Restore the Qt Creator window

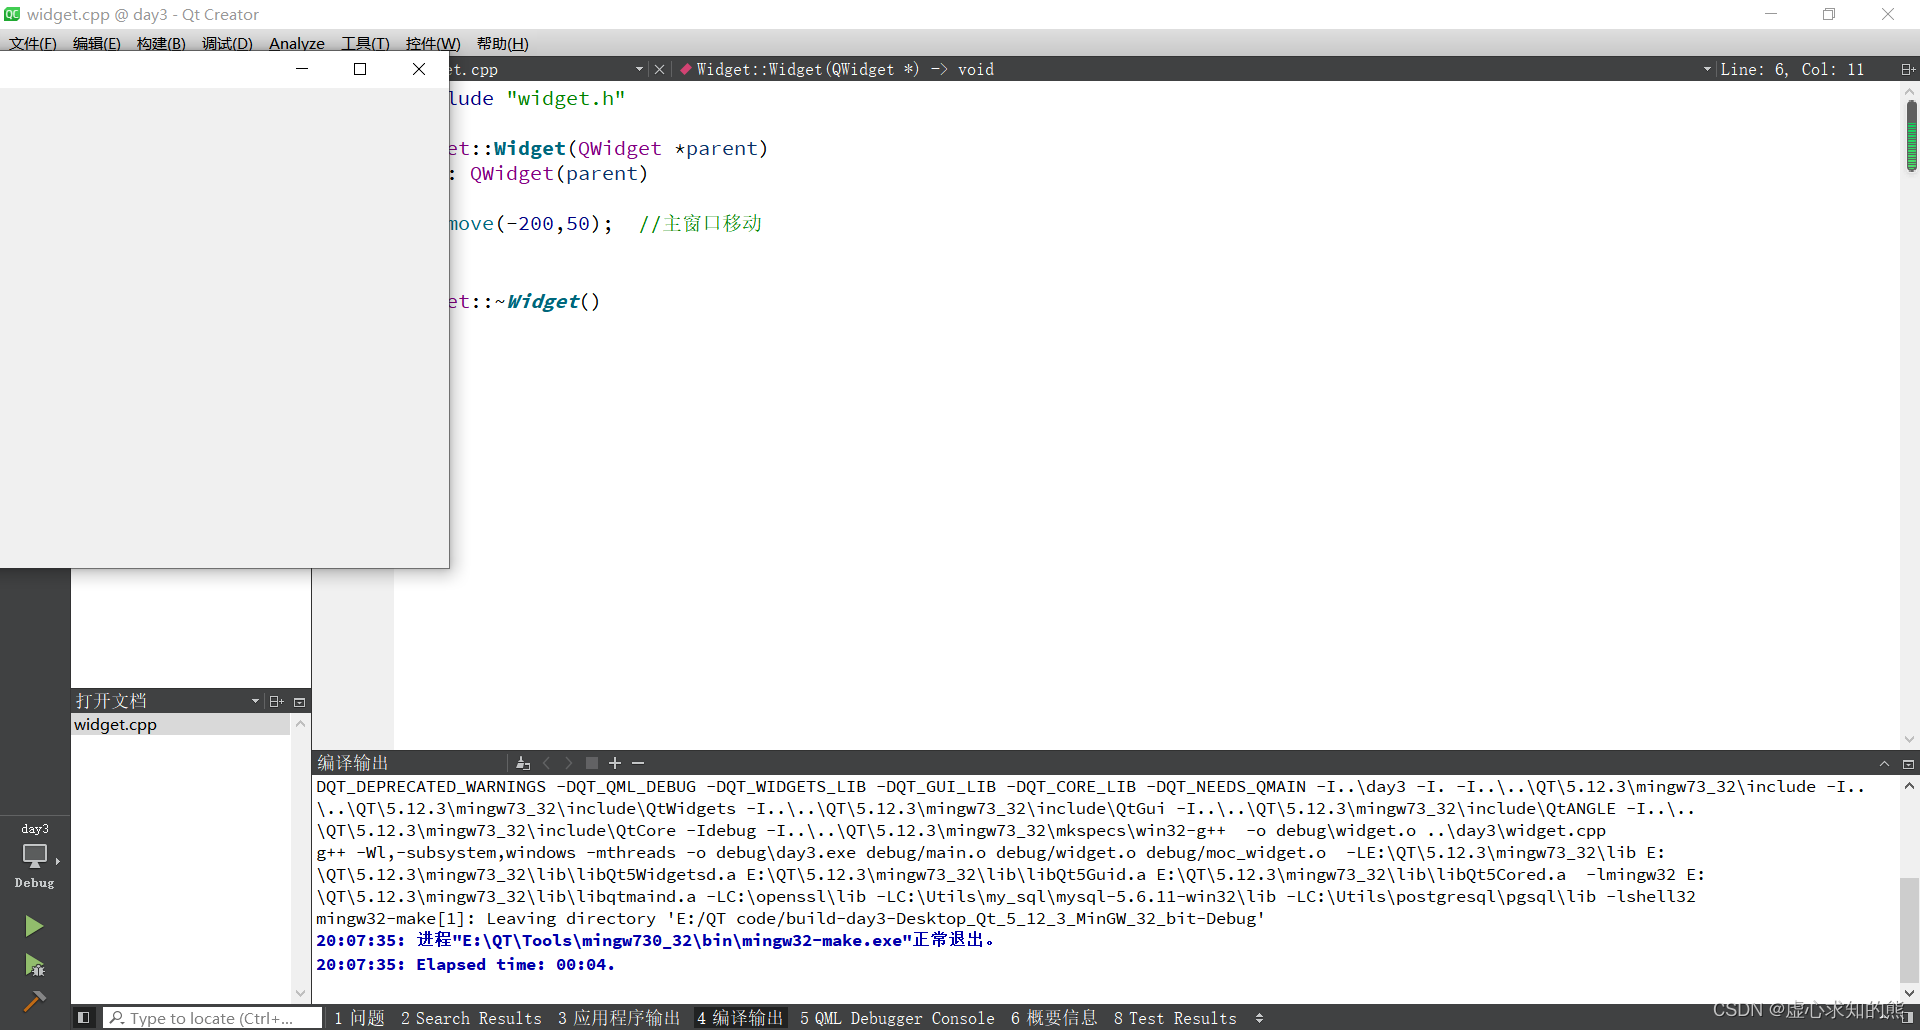pos(1829,14)
